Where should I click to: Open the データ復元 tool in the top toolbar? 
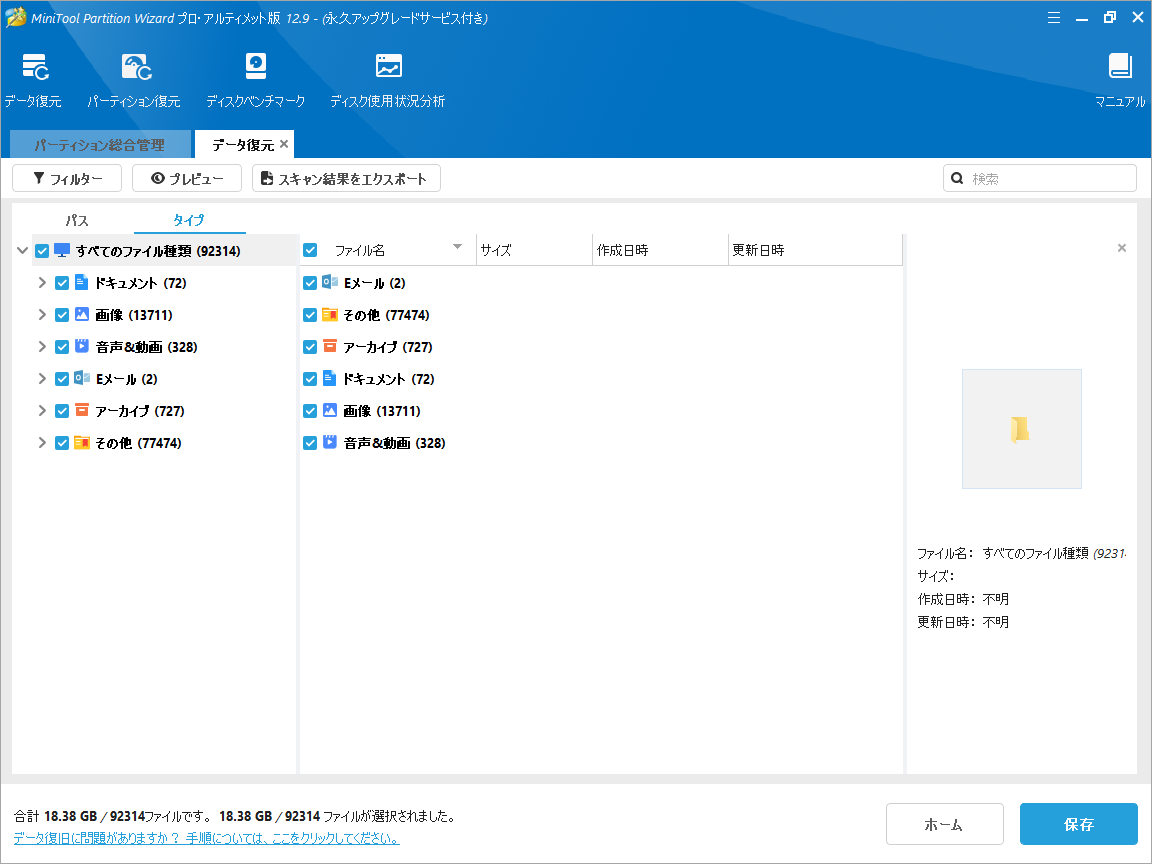click(x=32, y=80)
